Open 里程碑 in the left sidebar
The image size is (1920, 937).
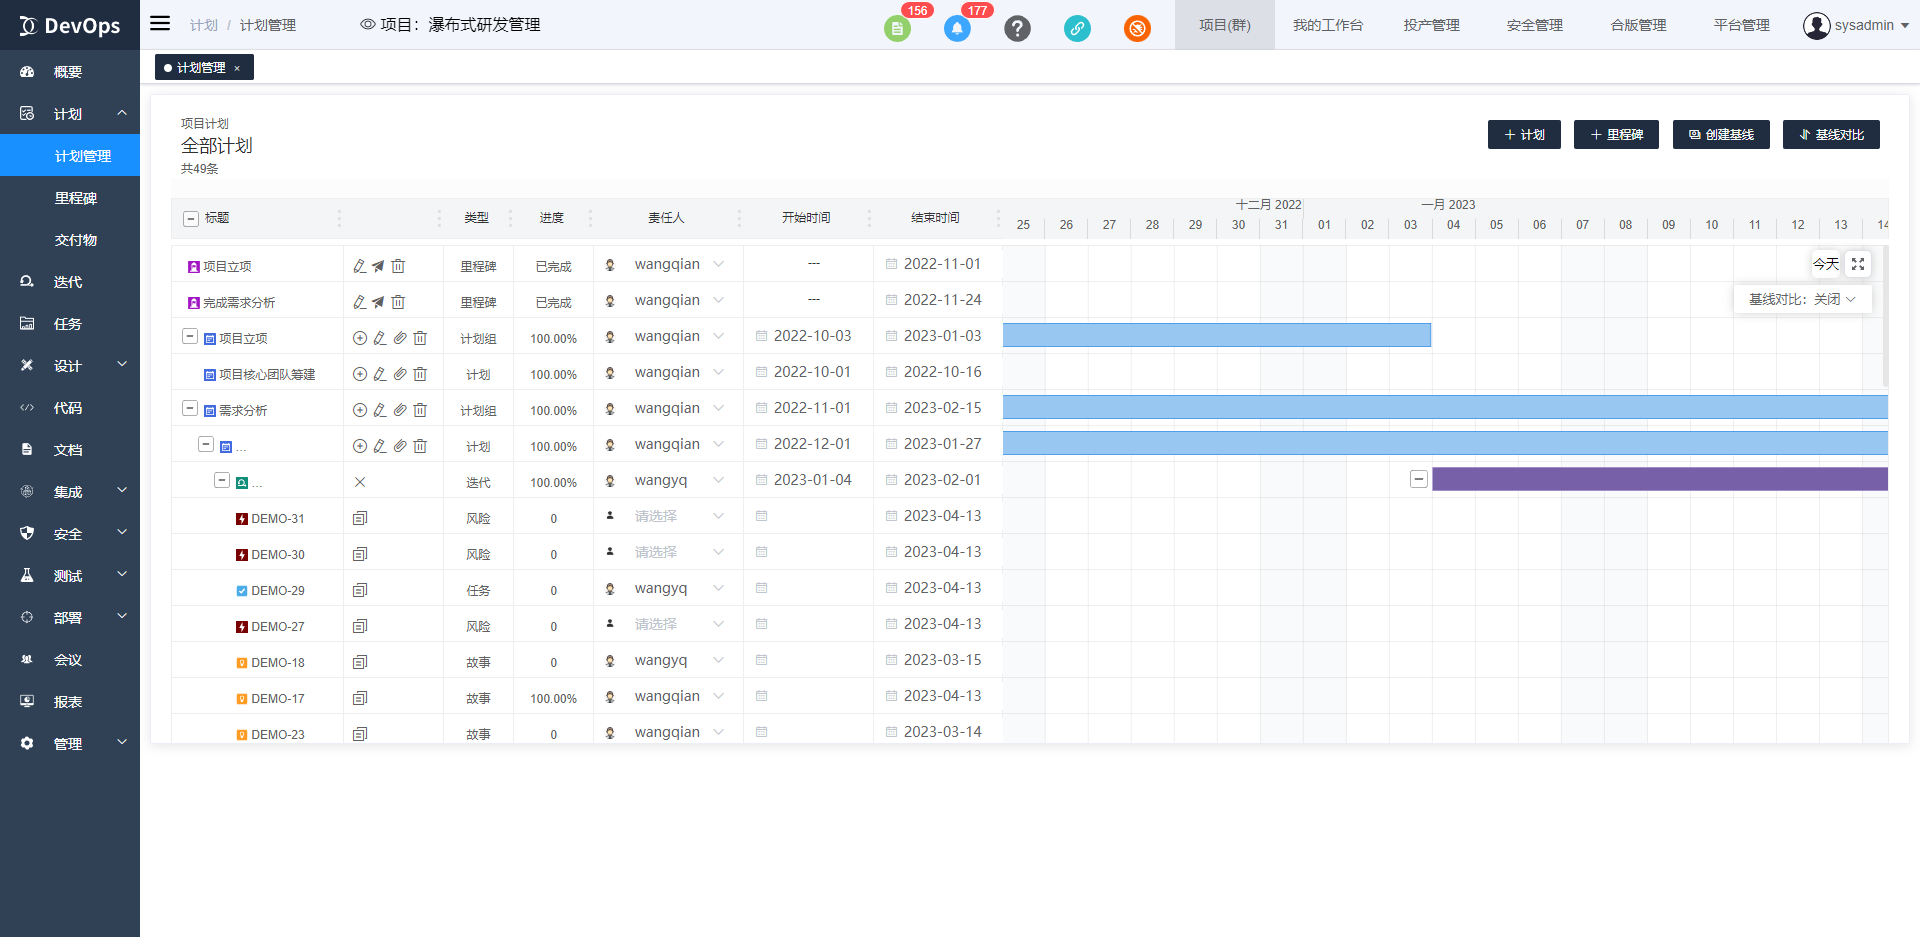pos(76,198)
